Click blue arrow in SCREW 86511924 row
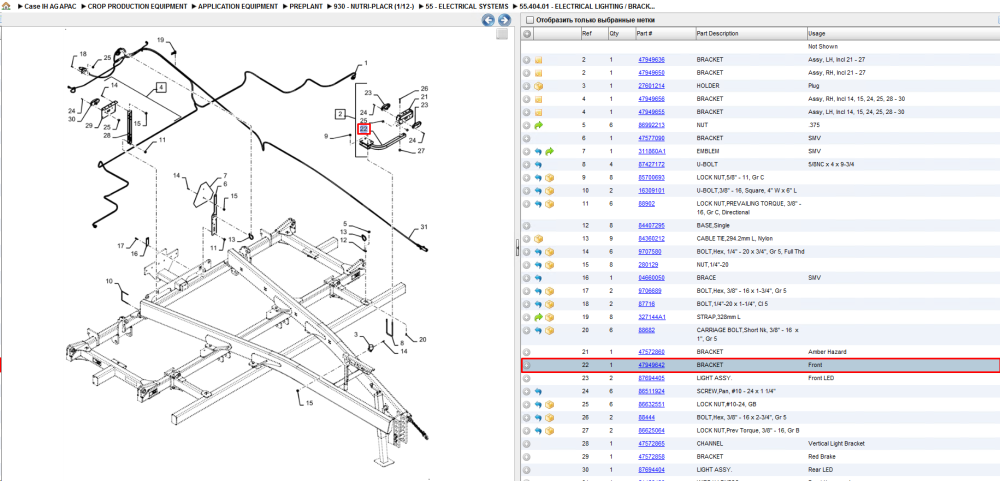 point(538,391)
